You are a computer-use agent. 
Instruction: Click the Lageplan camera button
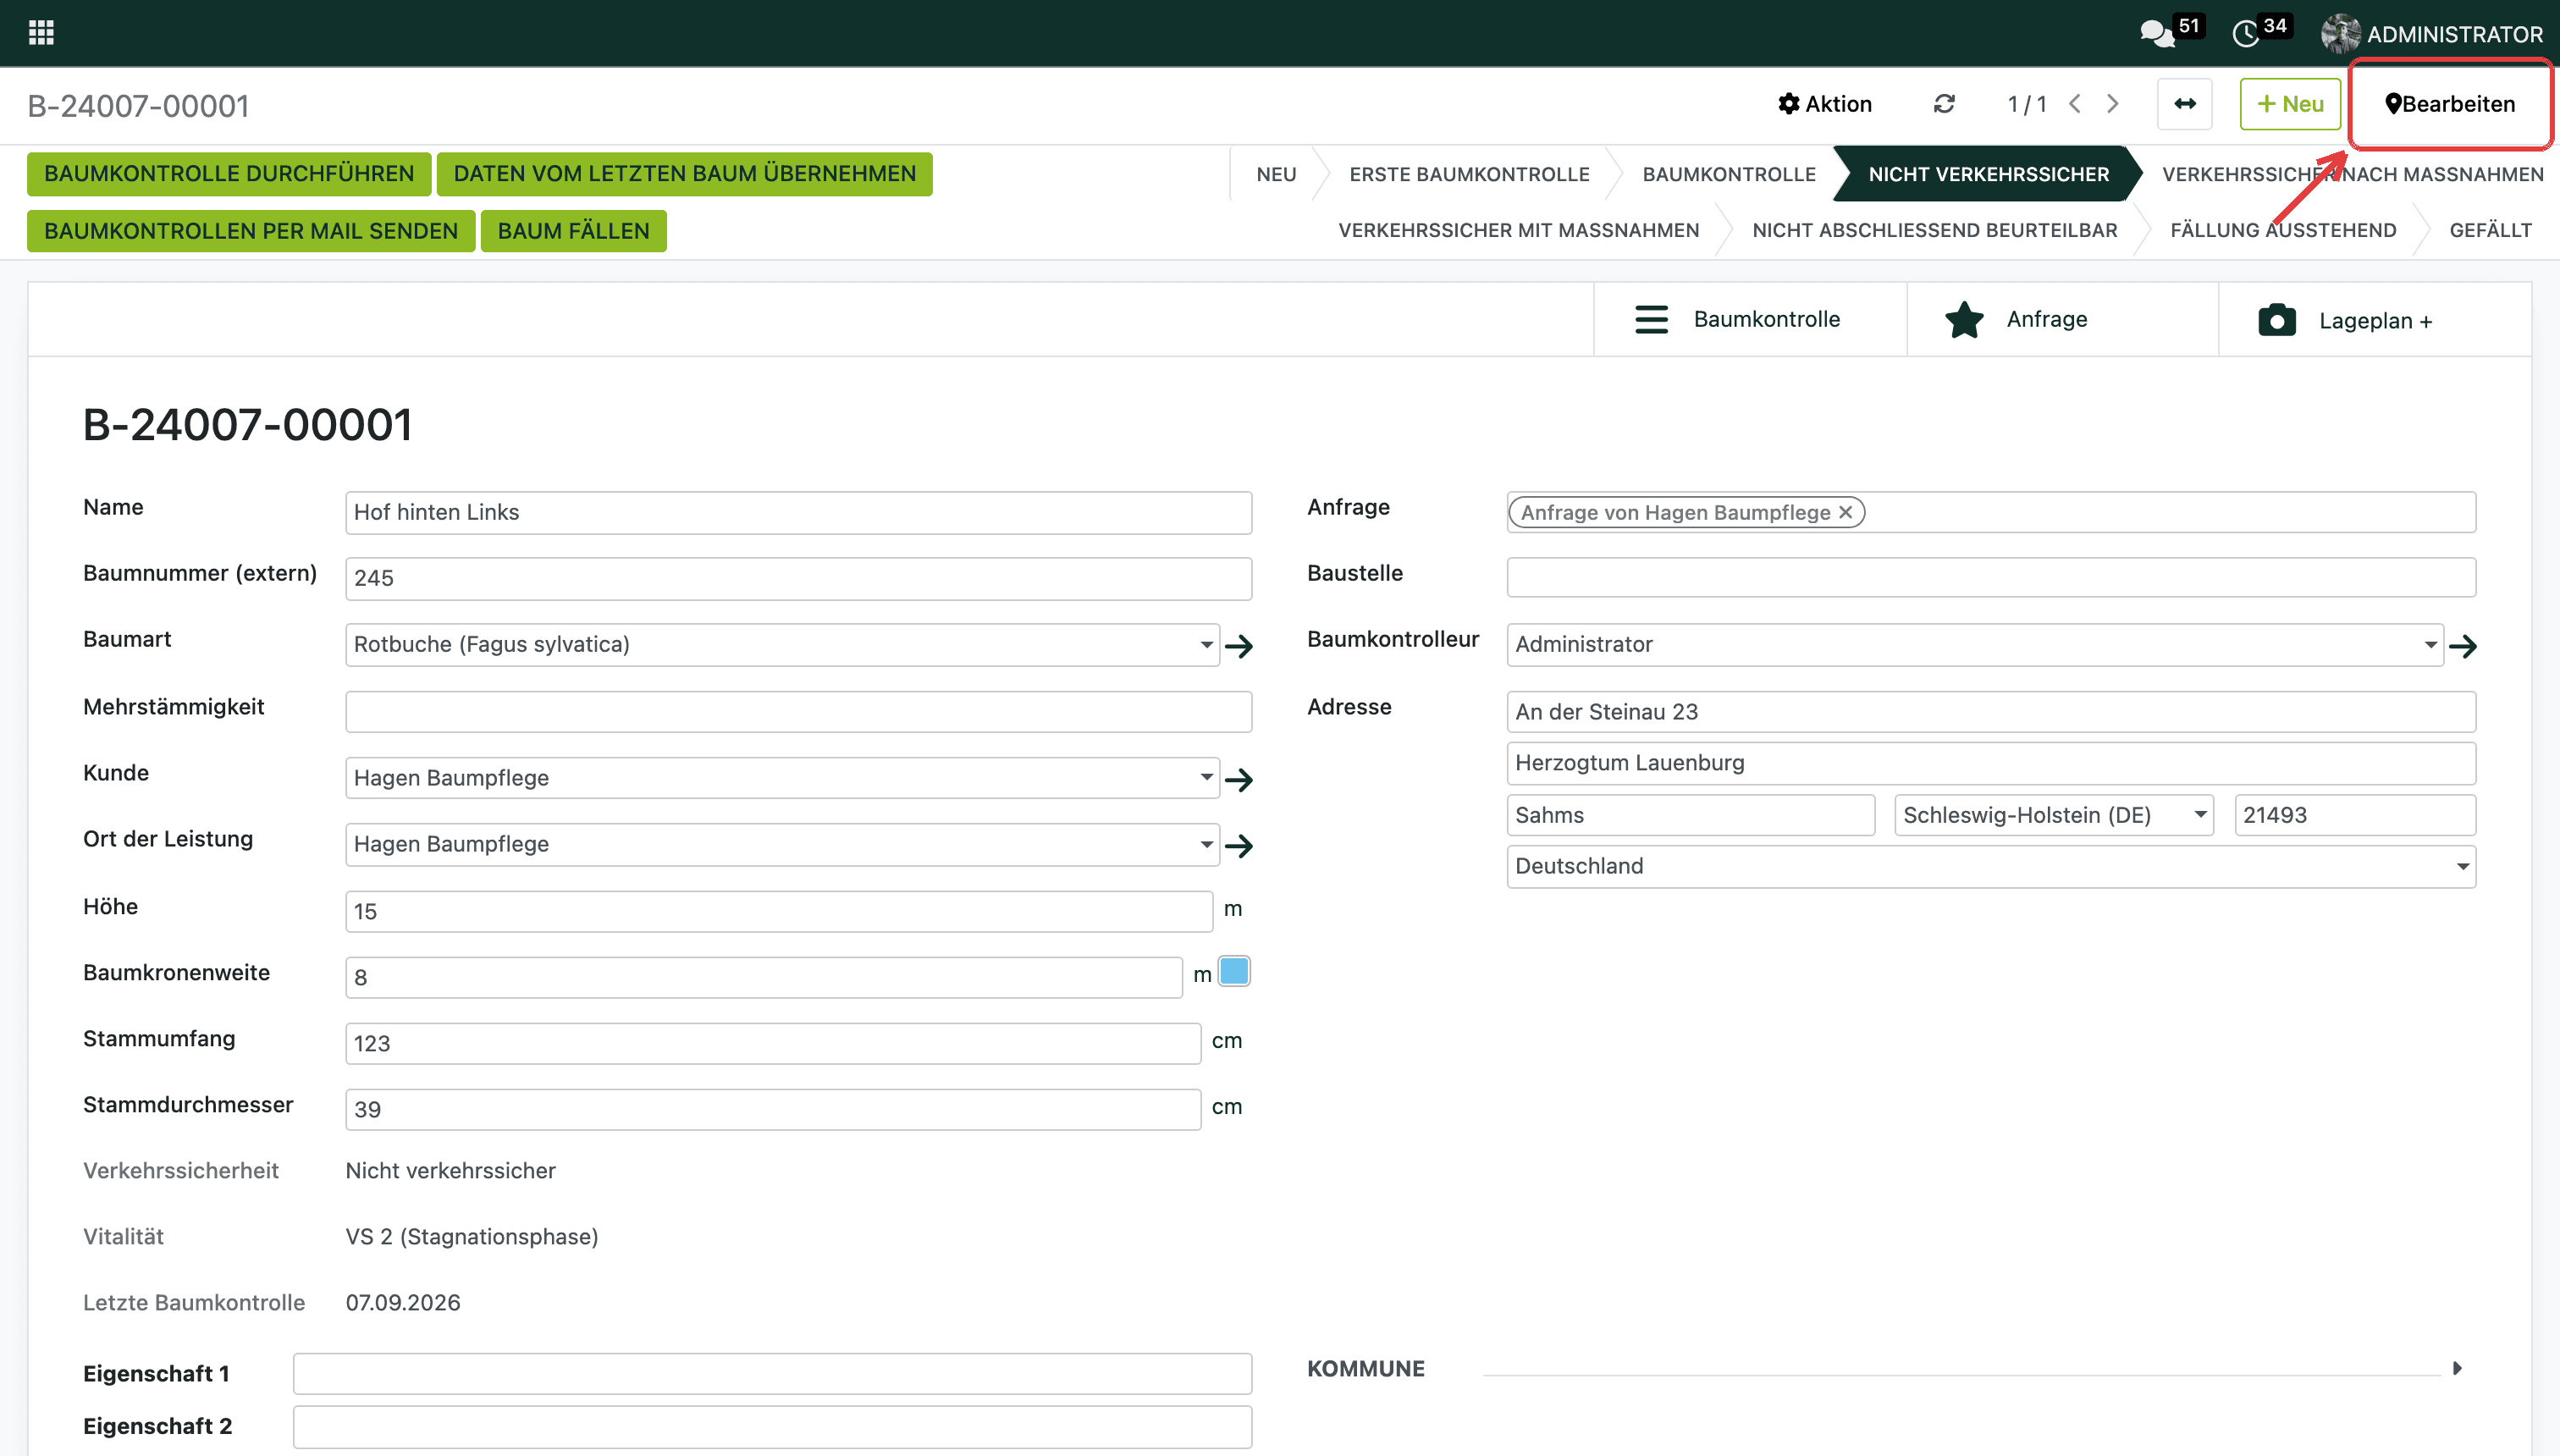click(2375, 320)
